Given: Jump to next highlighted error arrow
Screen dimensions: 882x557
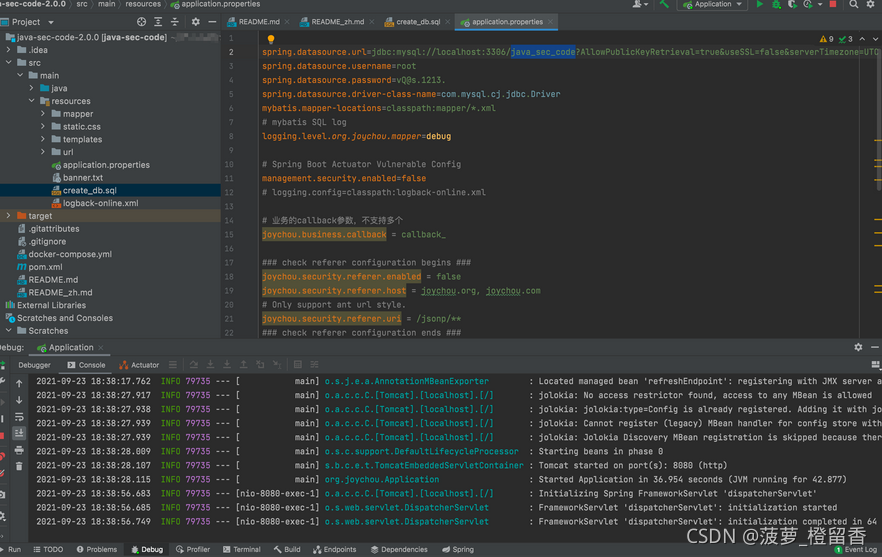Looking at the screenshot, I should [x=875, y=39].
